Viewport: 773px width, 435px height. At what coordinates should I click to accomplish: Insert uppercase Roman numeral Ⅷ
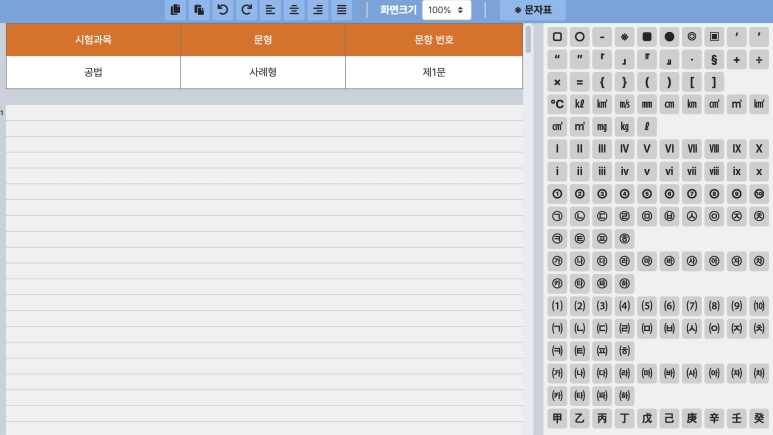point(714,149)
